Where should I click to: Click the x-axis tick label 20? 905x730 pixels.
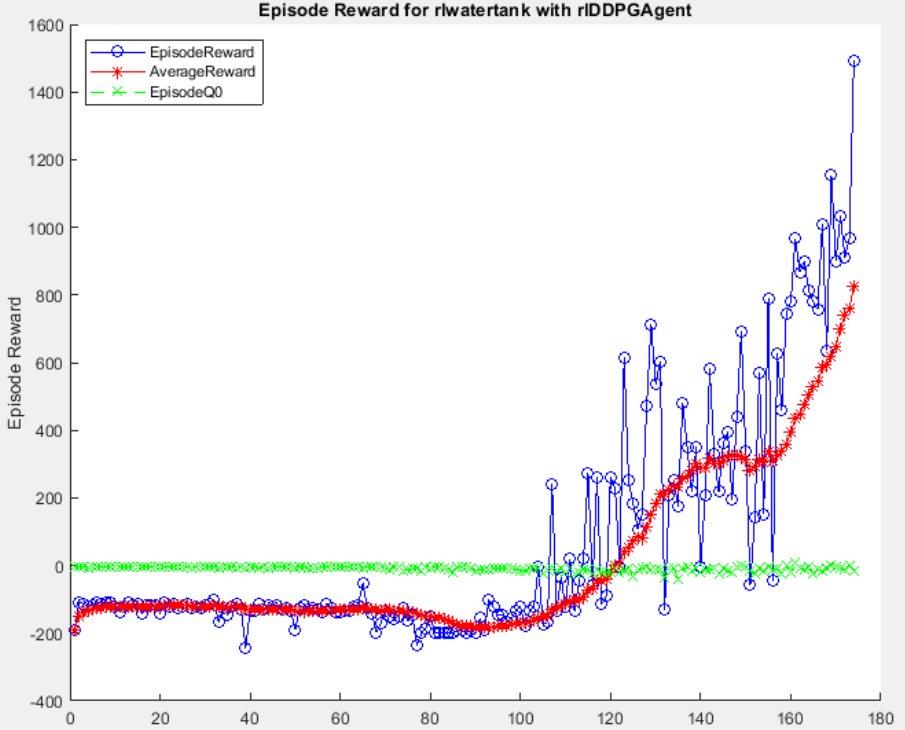(x=160, y=719)
